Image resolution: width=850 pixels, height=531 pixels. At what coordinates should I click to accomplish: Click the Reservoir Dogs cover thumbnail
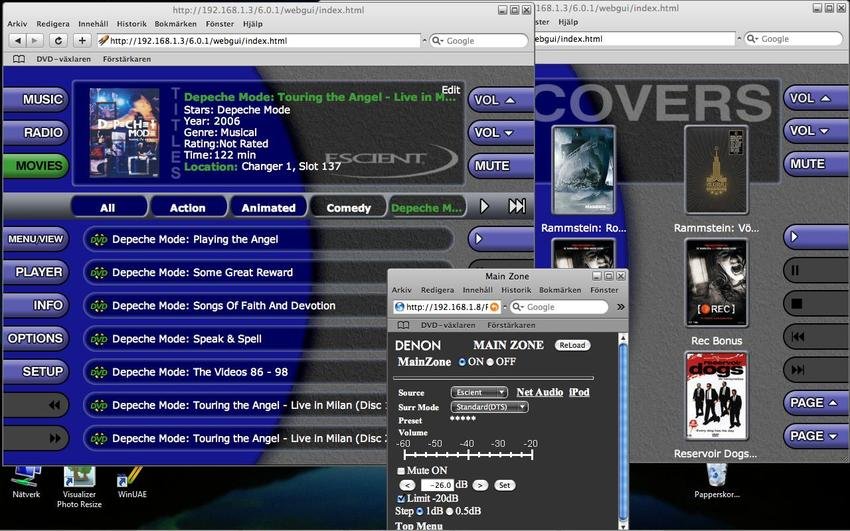716,395
